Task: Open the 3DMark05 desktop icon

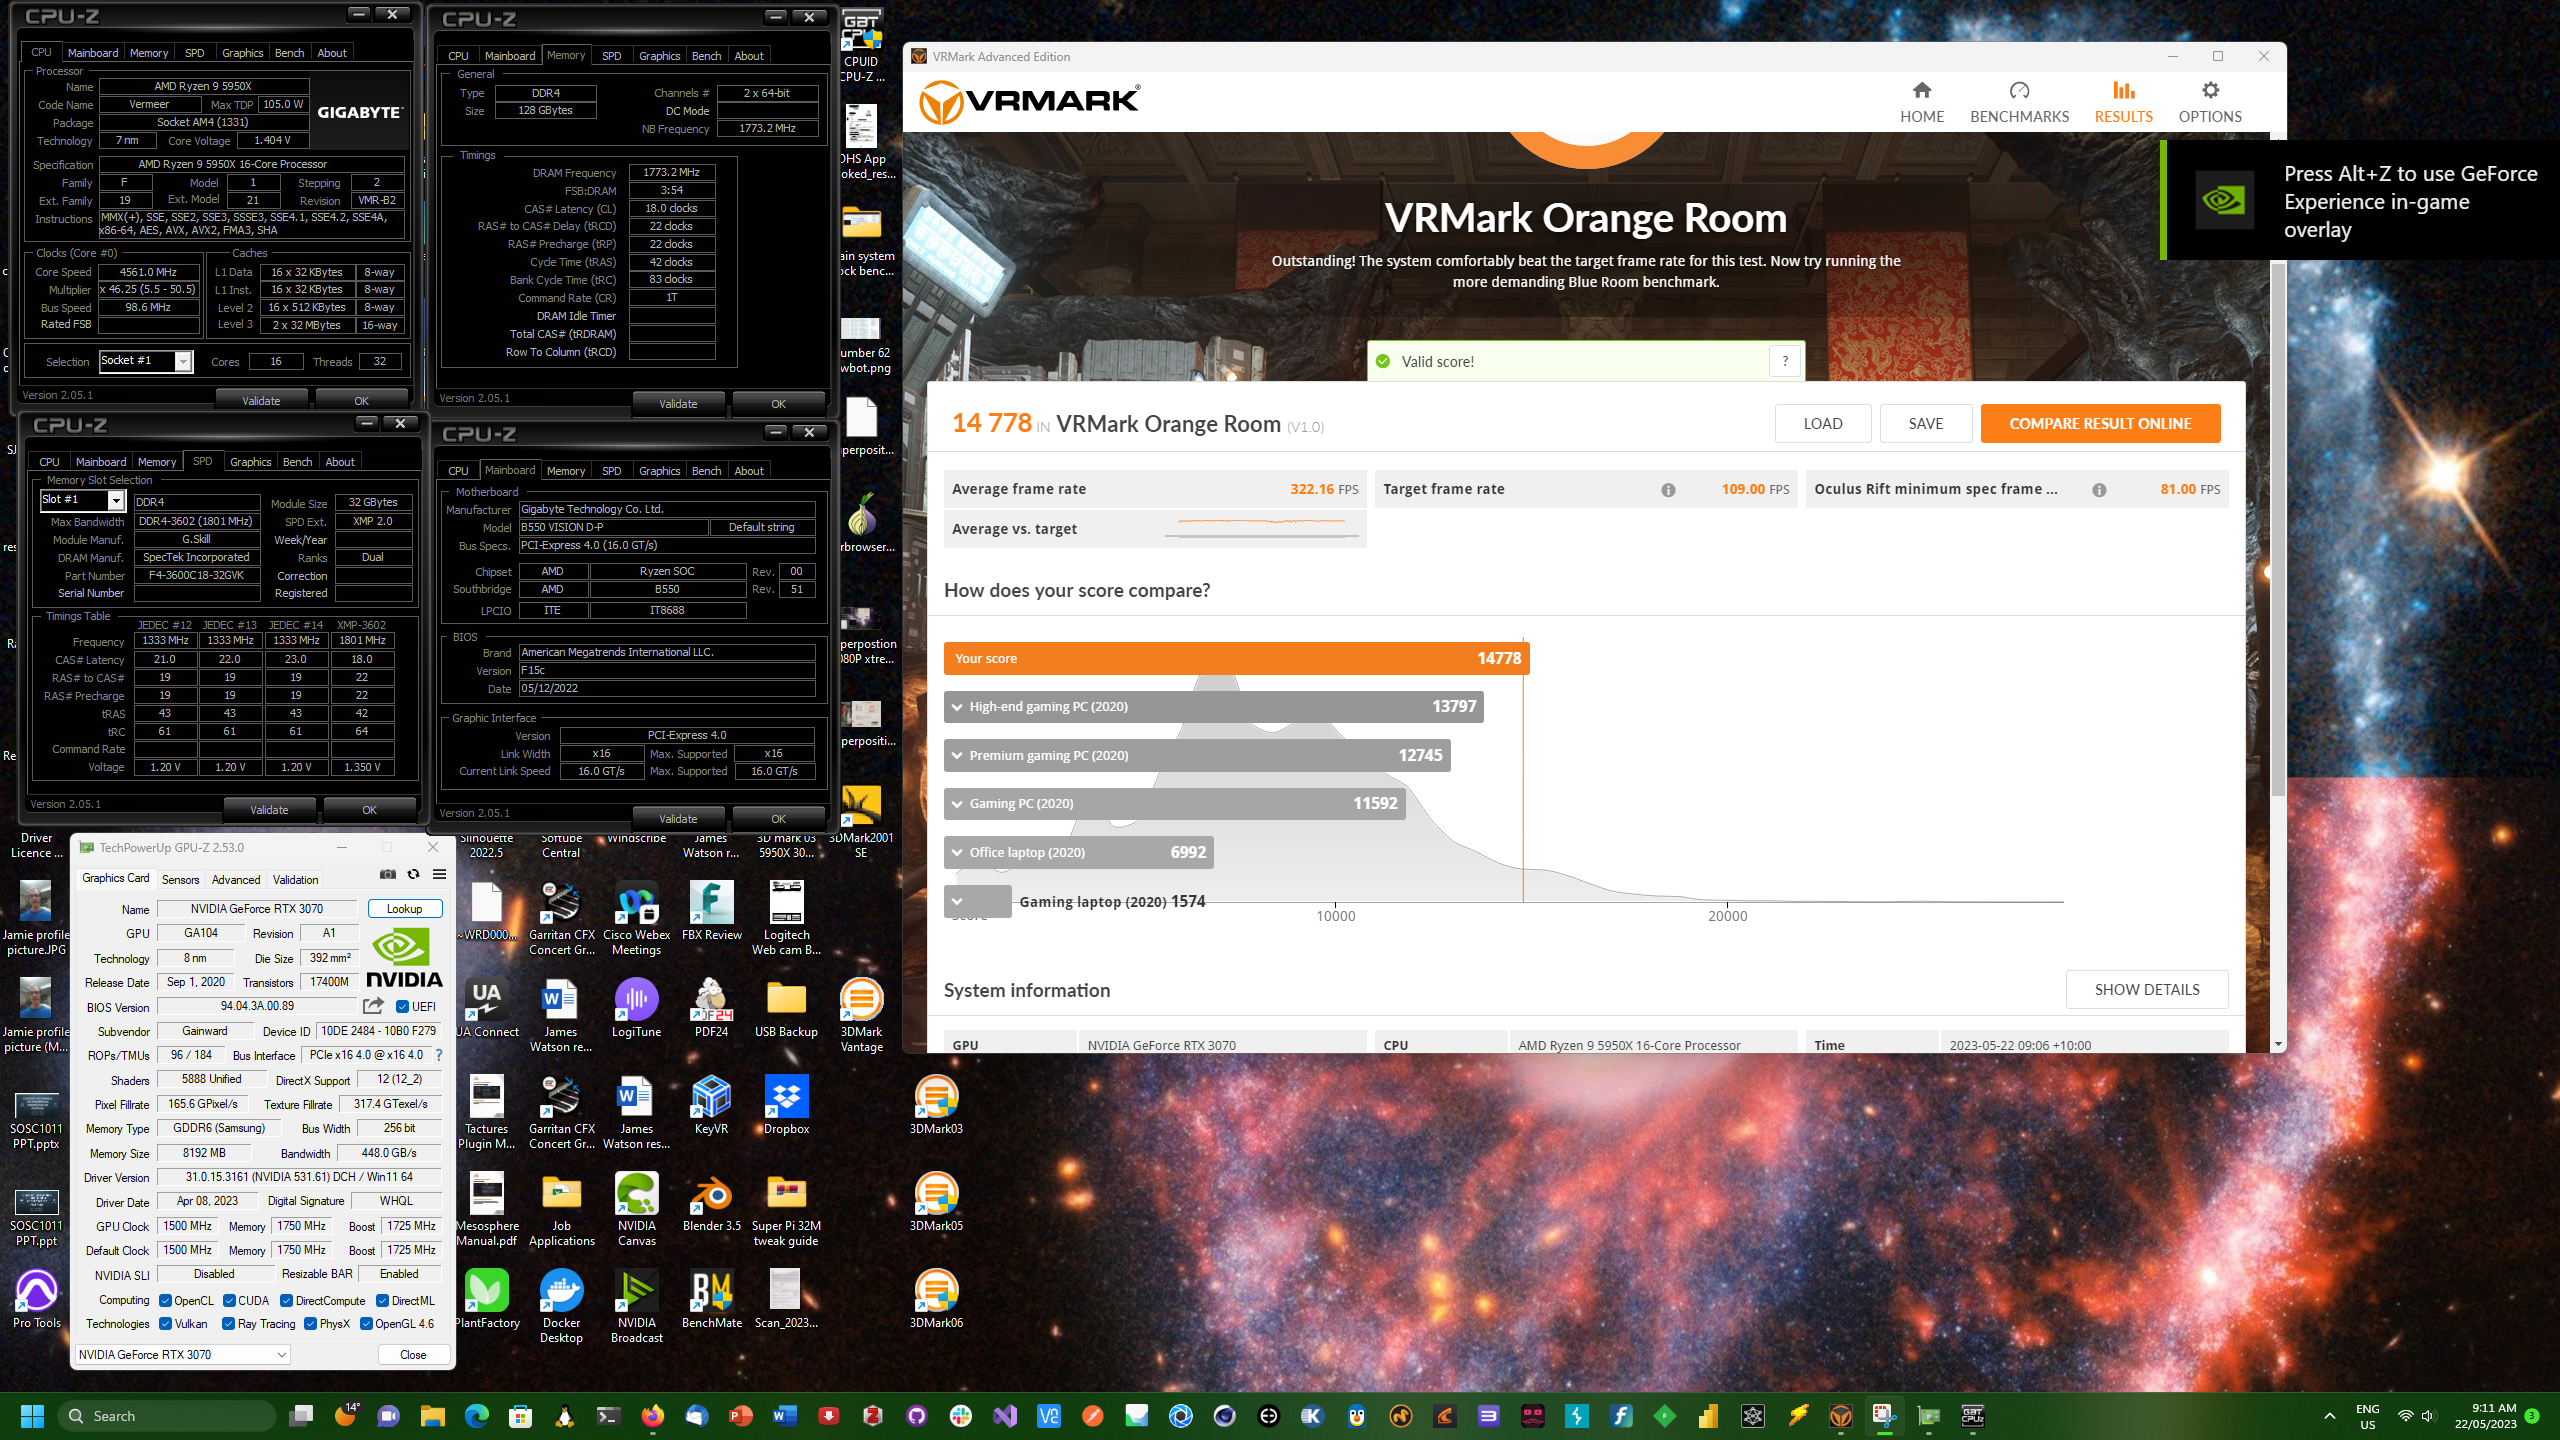Action: tap(936, 1202)
